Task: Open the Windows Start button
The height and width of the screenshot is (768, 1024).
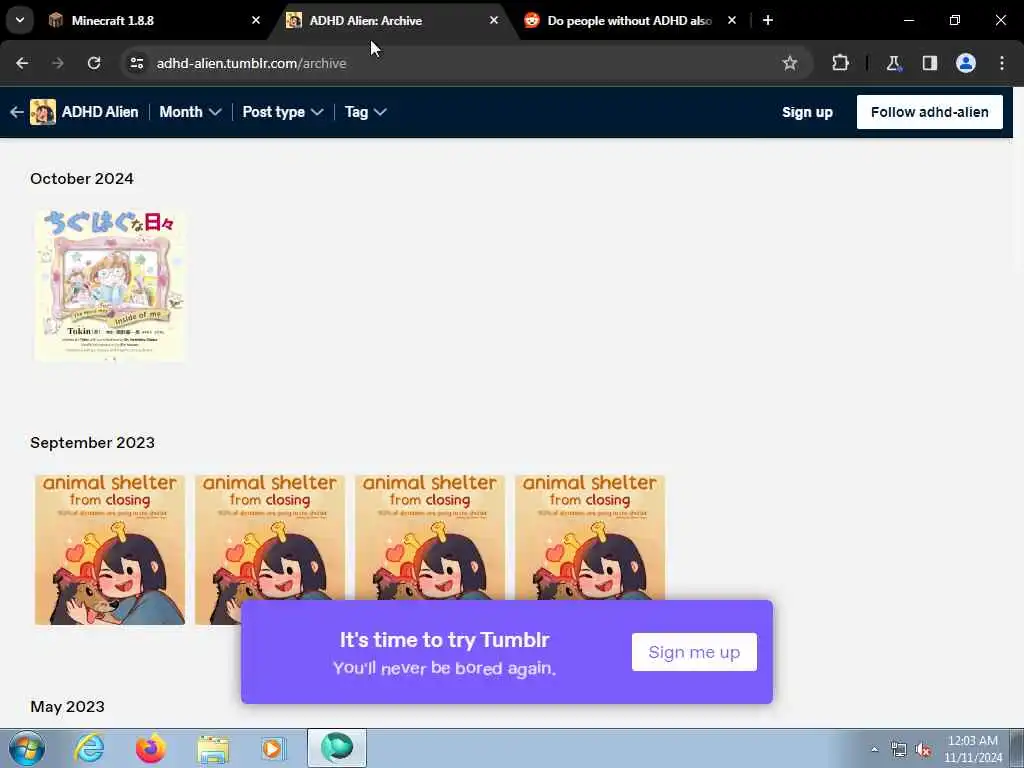Action: [x=27, y=748]
